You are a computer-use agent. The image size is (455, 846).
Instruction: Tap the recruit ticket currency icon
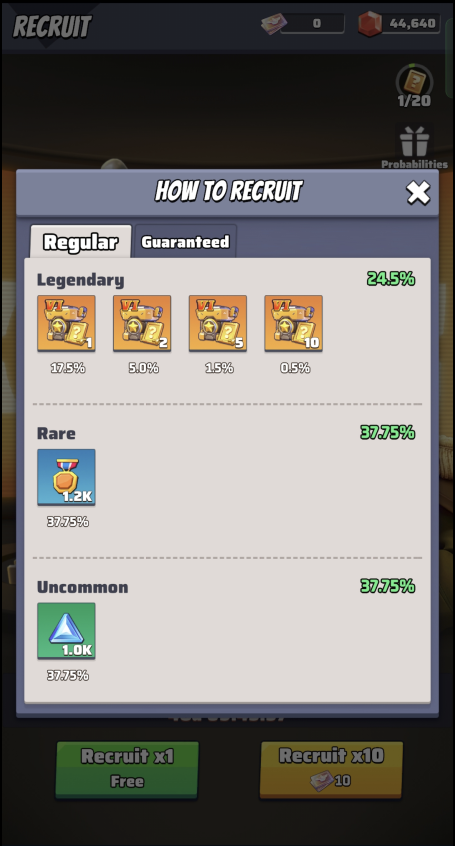pos(275,24)
